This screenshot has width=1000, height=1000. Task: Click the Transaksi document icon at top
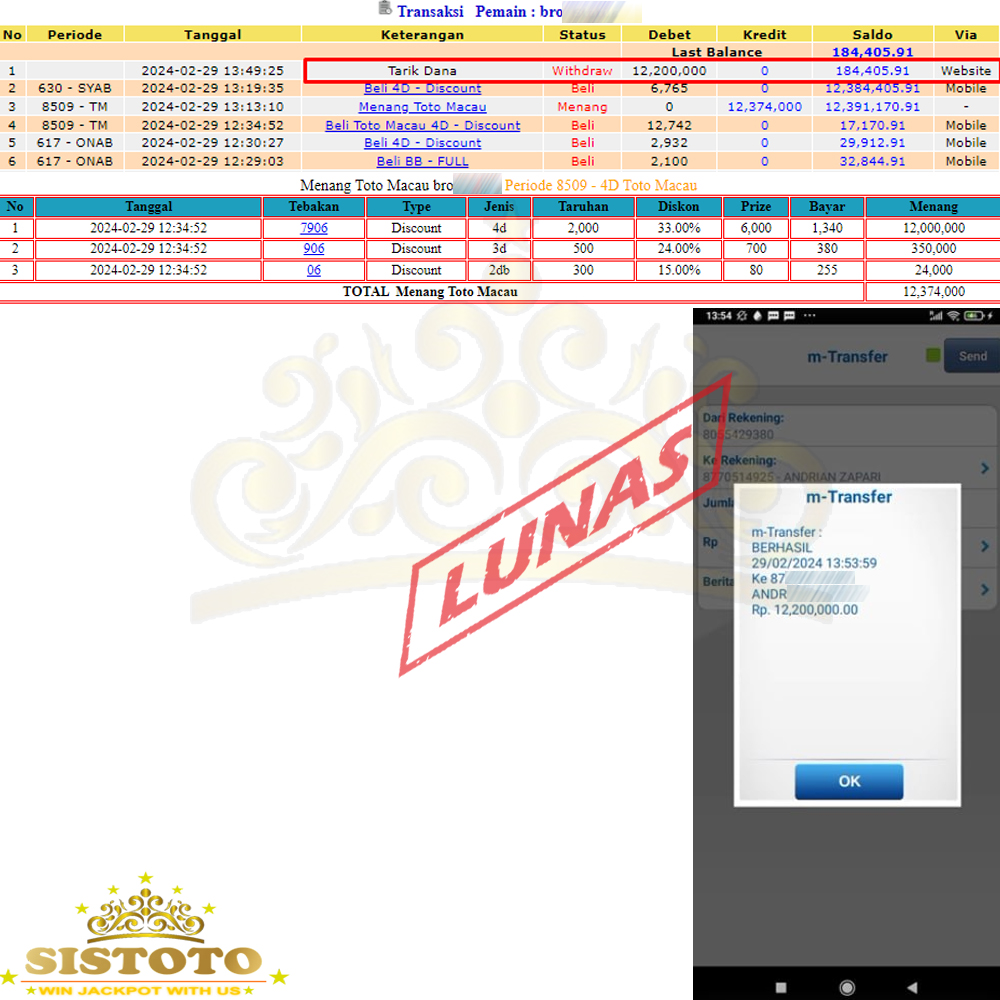pos(385,10)
